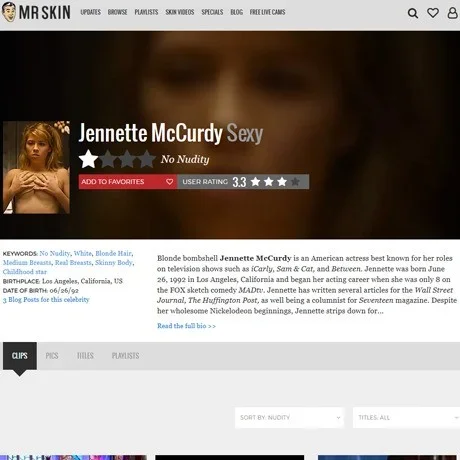460x460 pixels.
Task: Click the Date of Birth text
Action: (x=41, y=290)
